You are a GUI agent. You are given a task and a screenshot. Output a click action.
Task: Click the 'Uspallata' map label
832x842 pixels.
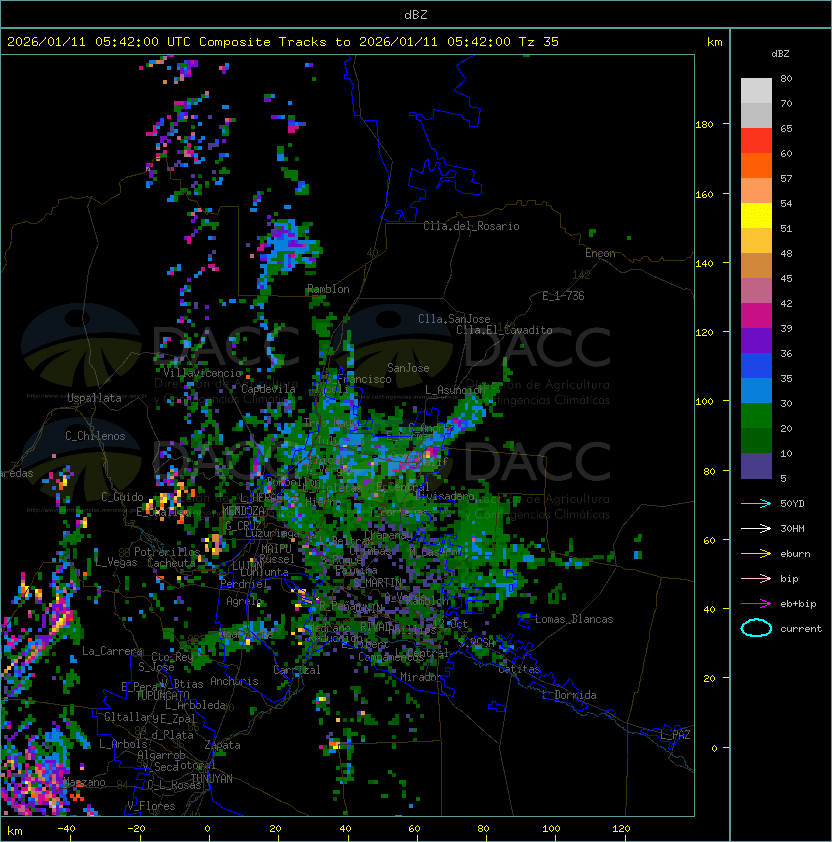pos(94,398)
